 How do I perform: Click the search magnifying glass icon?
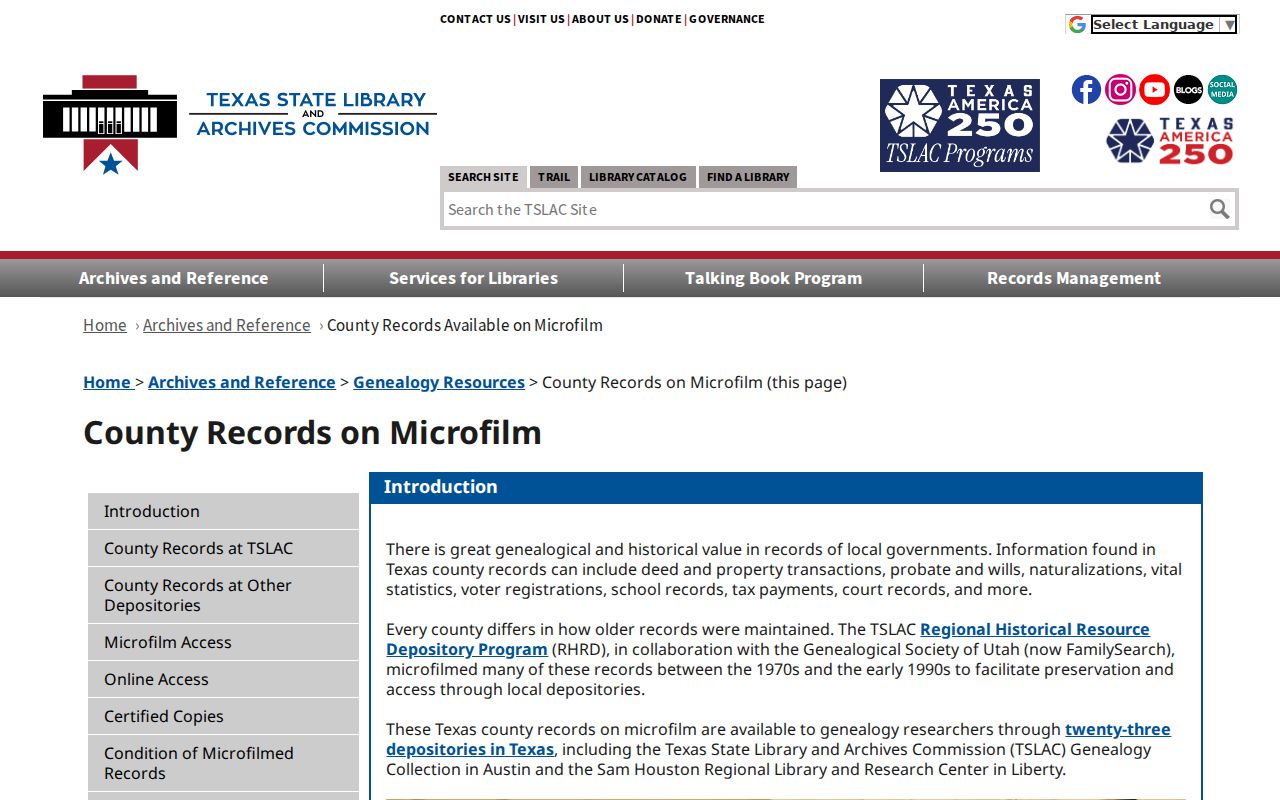[x=1219, y=209]
